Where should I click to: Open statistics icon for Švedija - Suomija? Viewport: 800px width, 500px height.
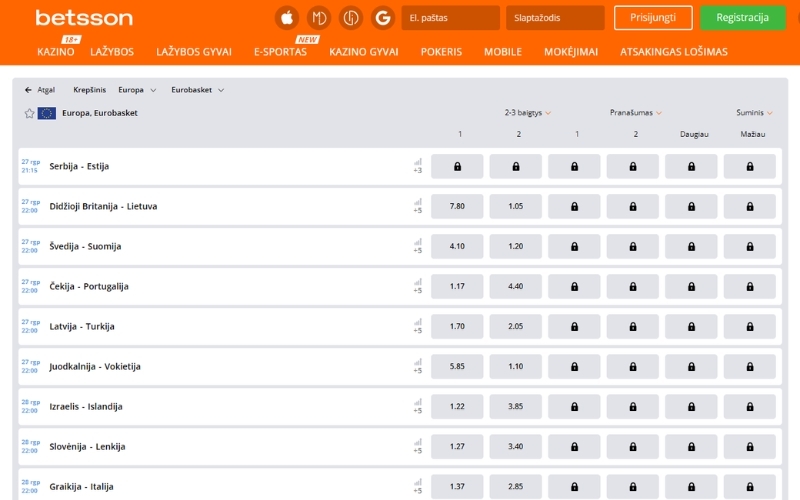(x=418, y=242)
